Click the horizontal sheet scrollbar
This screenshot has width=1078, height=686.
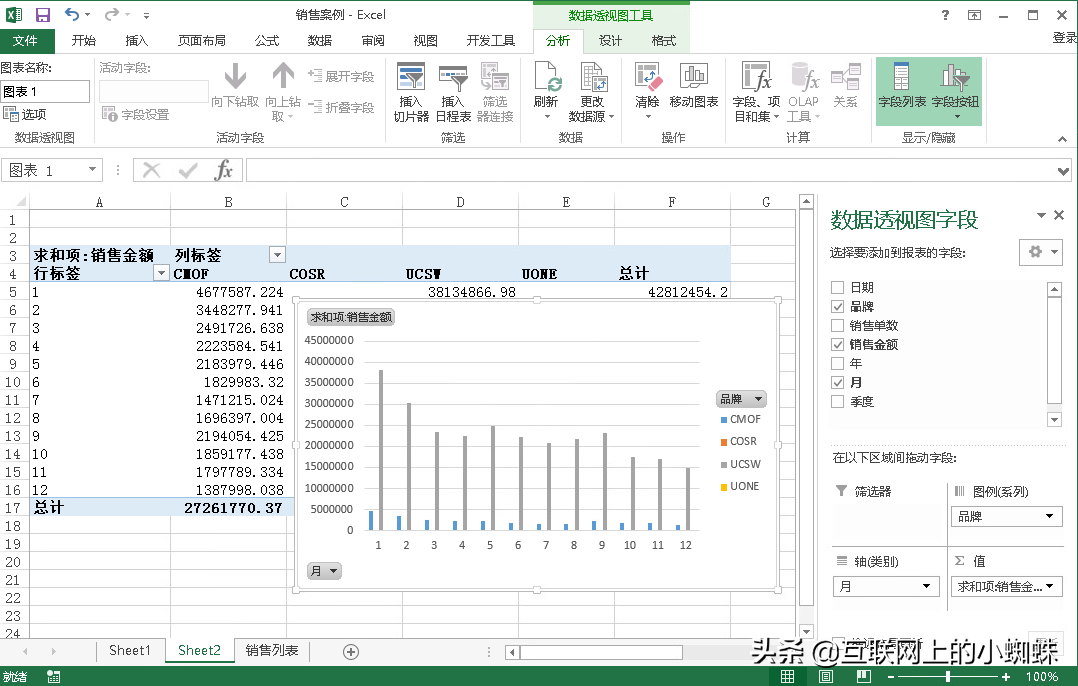[601, 652]
